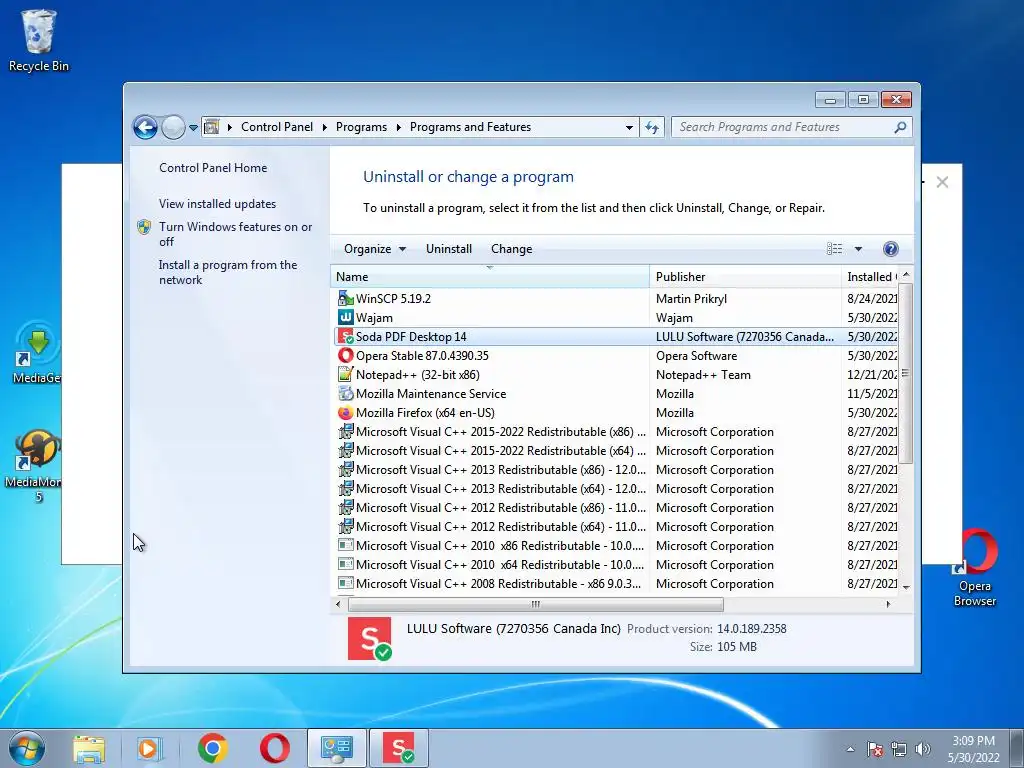Open recent pages dropdown next to Forward
This screenshot has height=768, width=1024.
coord(193,128)
